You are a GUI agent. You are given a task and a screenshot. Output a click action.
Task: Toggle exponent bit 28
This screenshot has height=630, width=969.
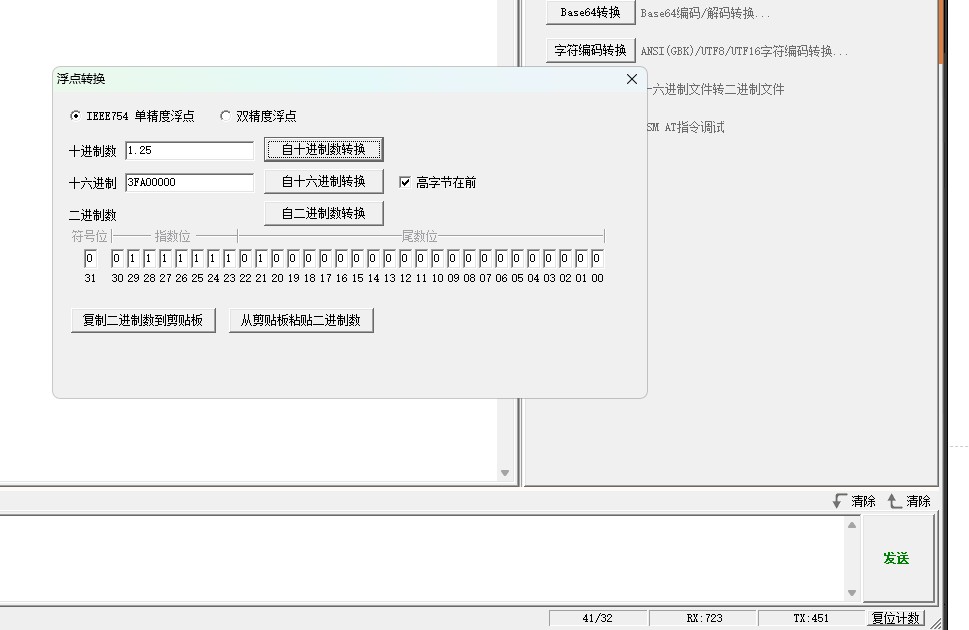point(149,258)
